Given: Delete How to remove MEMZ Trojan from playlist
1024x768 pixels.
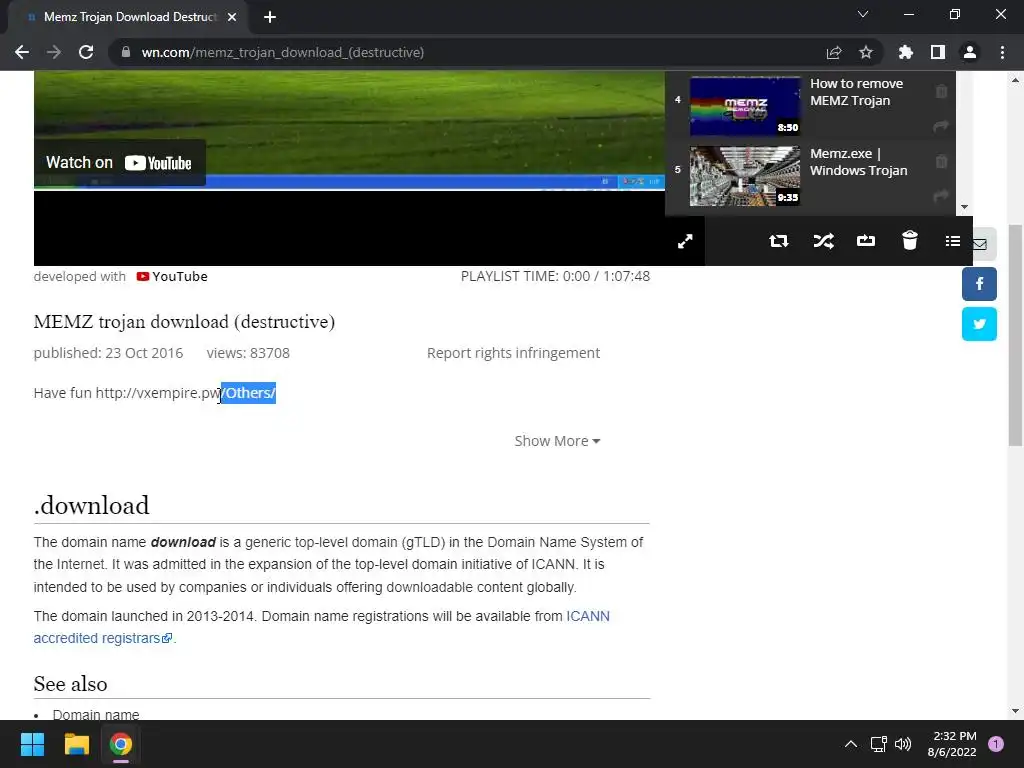Looking at the screenshot, I should tap(941, 91).
